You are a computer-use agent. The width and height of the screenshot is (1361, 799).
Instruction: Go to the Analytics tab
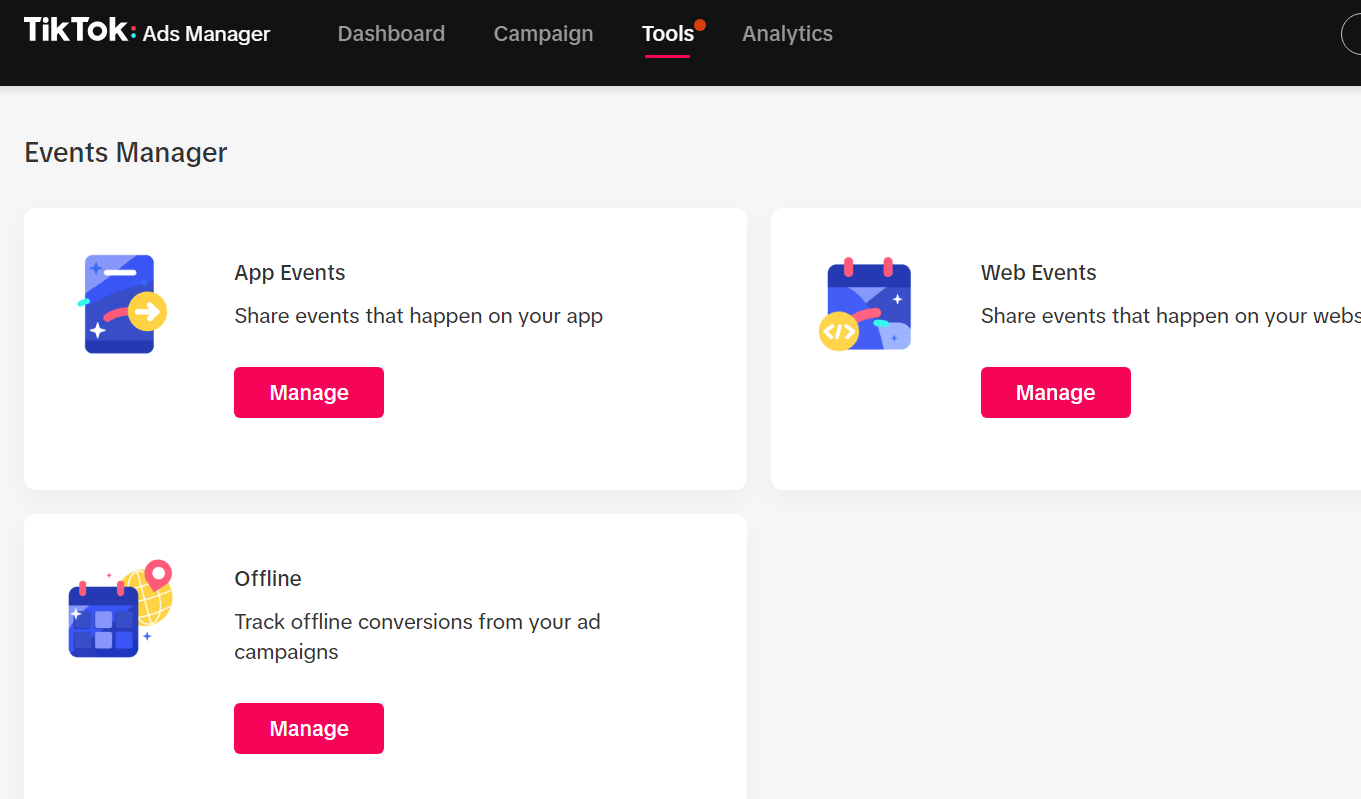pos(787,34)
